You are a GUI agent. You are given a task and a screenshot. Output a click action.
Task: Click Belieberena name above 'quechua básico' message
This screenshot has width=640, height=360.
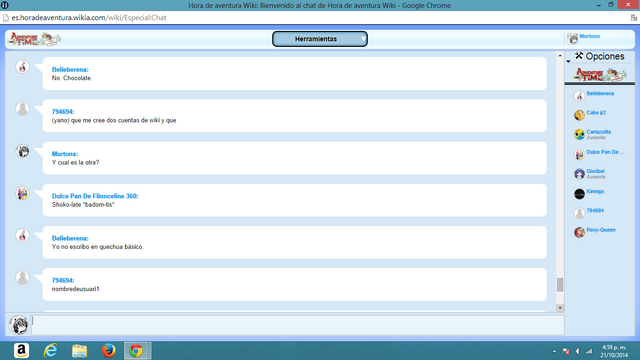(x=70, y=238)
